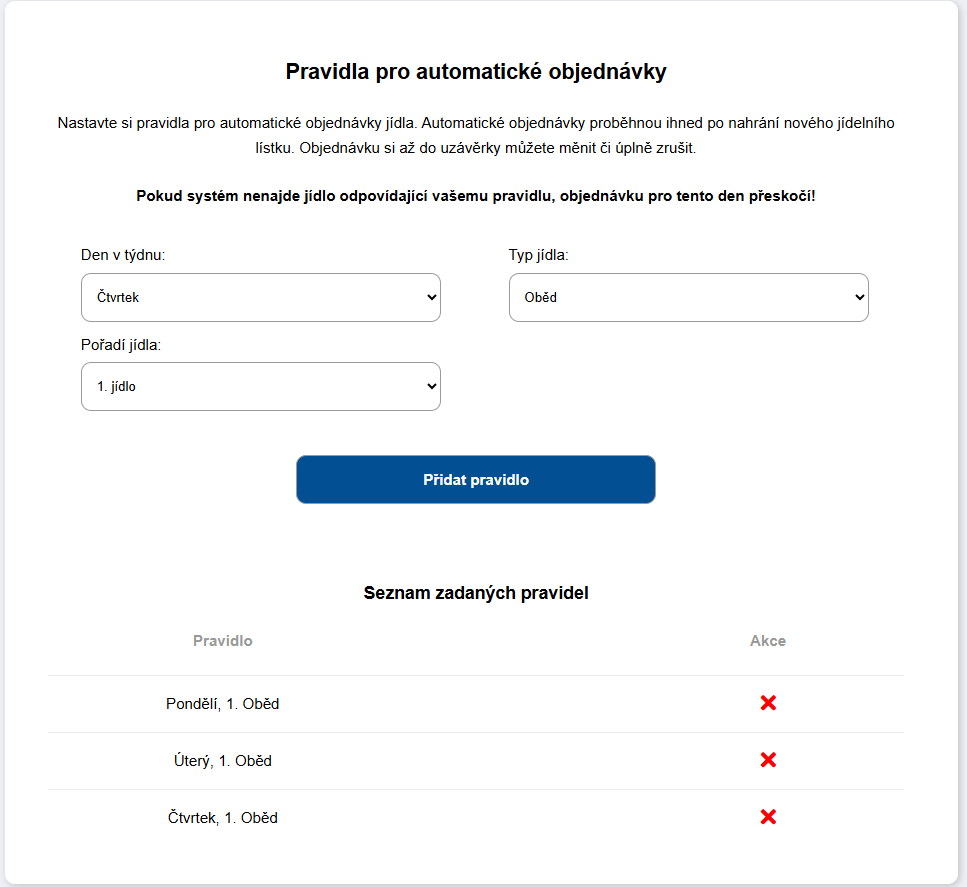Click the bold warning about skipped orders

pyautogui.click(x=476, y=196)
